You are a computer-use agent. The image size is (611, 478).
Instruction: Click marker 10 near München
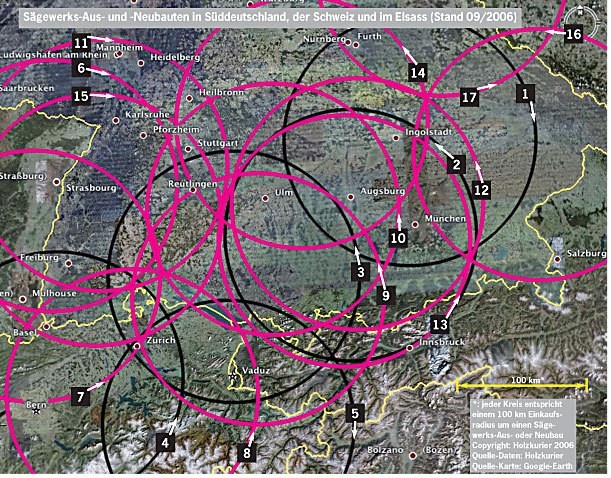398,238
